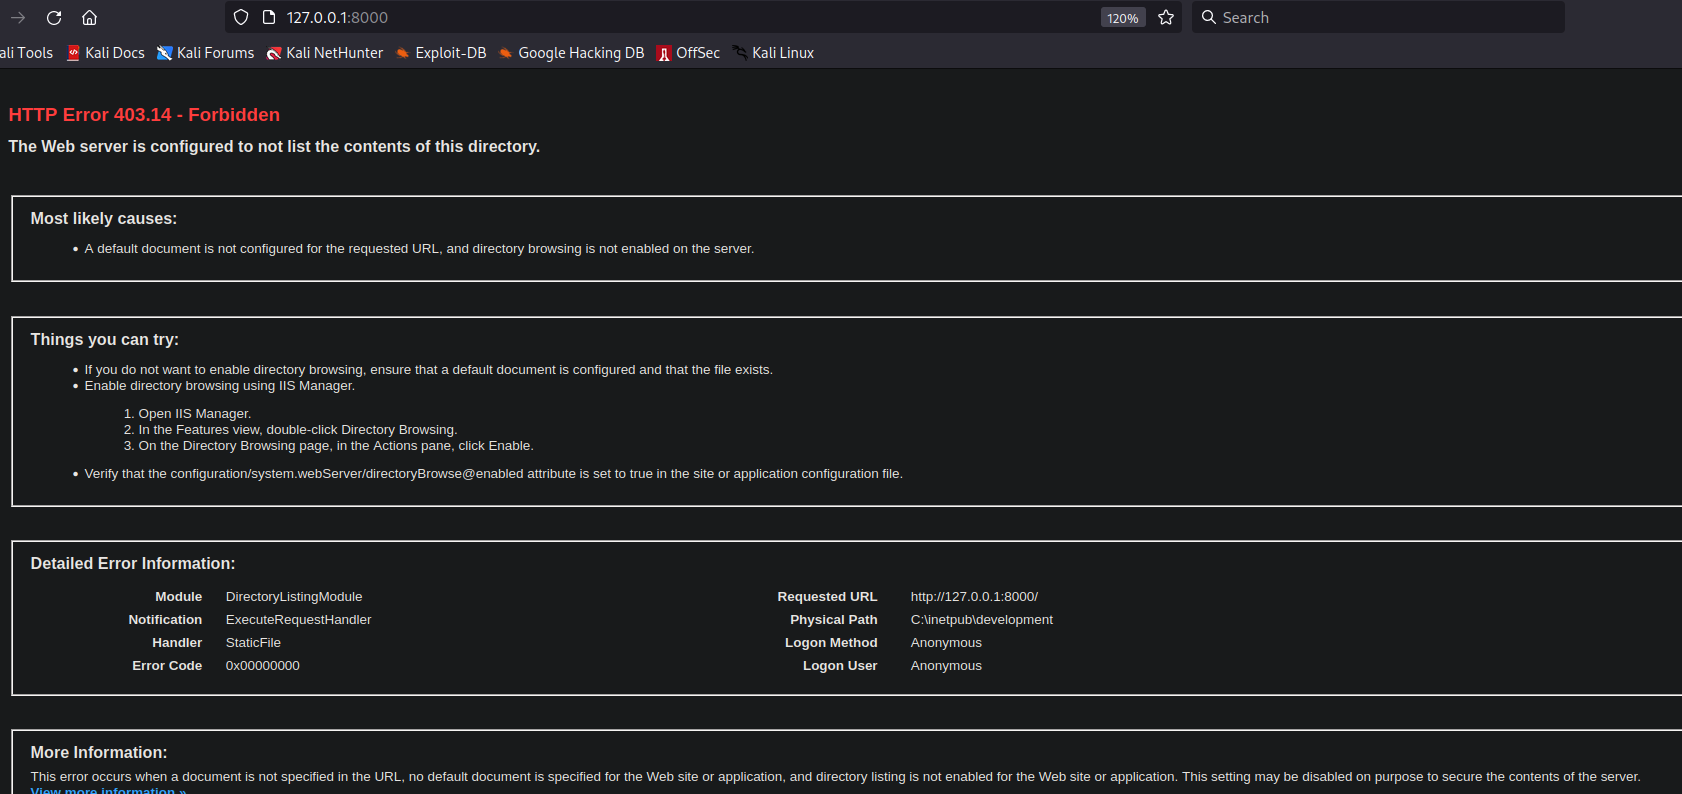
Task: Click the HTTP Error 403.14 heading
Action: 144,115
